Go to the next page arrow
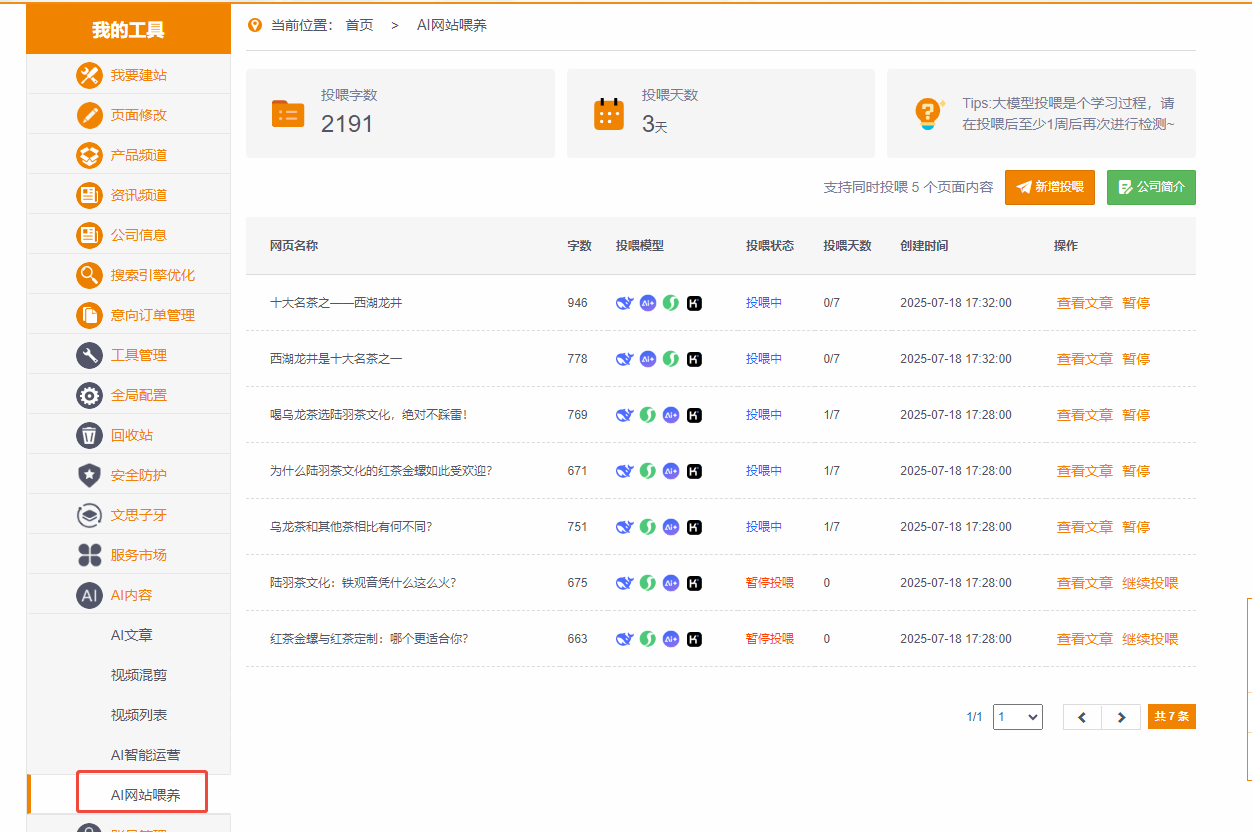Viewport: 1252px width, 832px height. coord(1121,717)
